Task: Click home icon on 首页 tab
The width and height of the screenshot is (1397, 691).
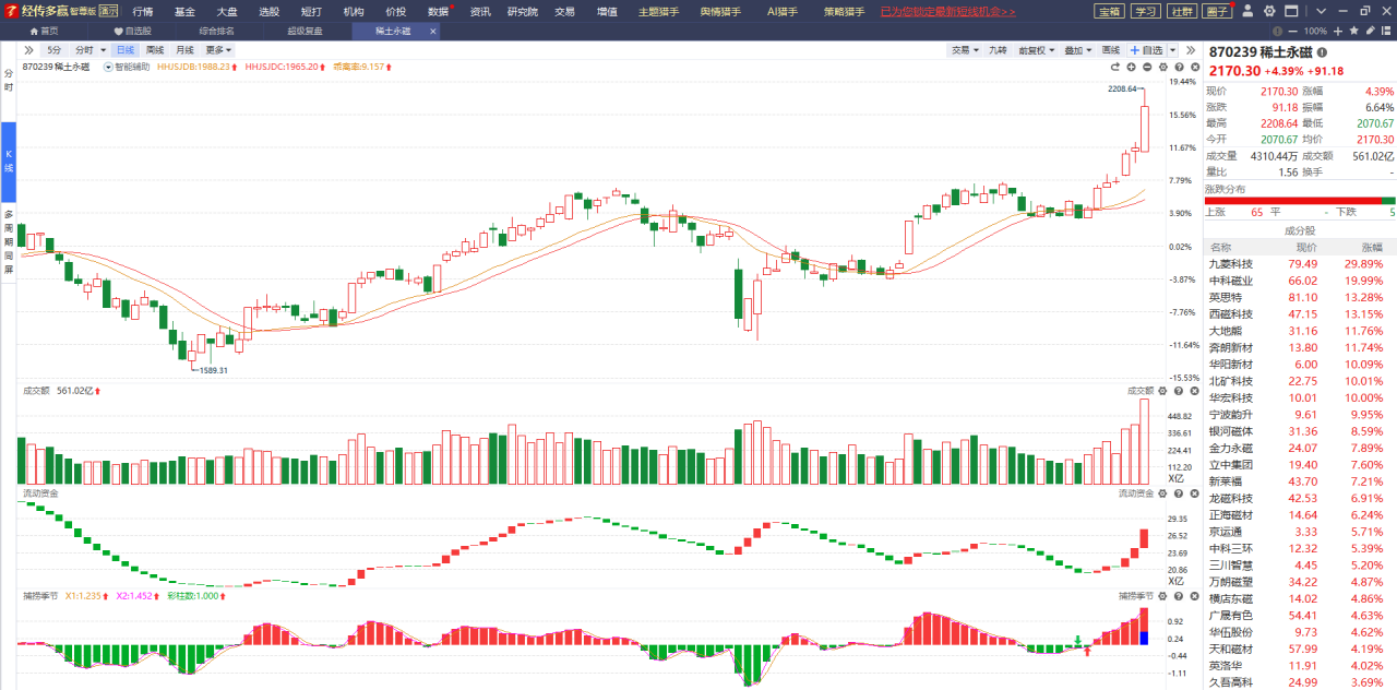Action: click(33, 31)
